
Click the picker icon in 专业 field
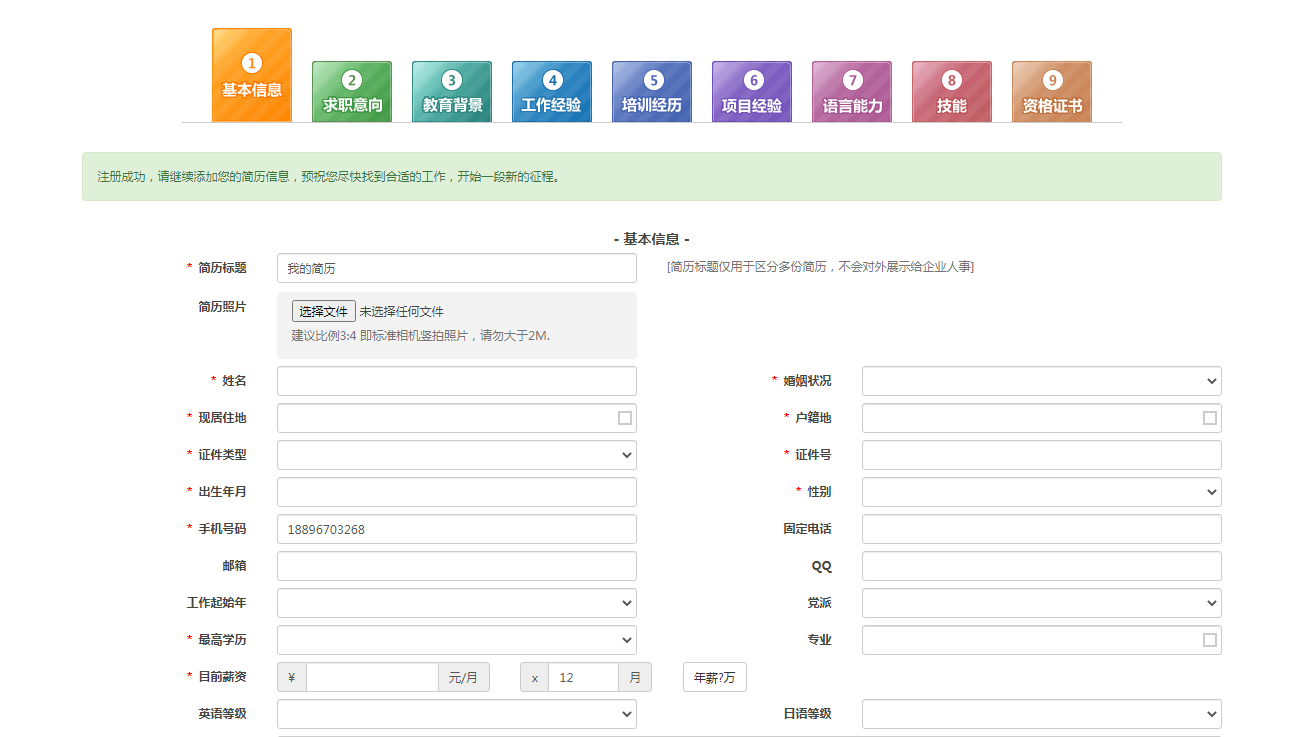click(1210, 640)
